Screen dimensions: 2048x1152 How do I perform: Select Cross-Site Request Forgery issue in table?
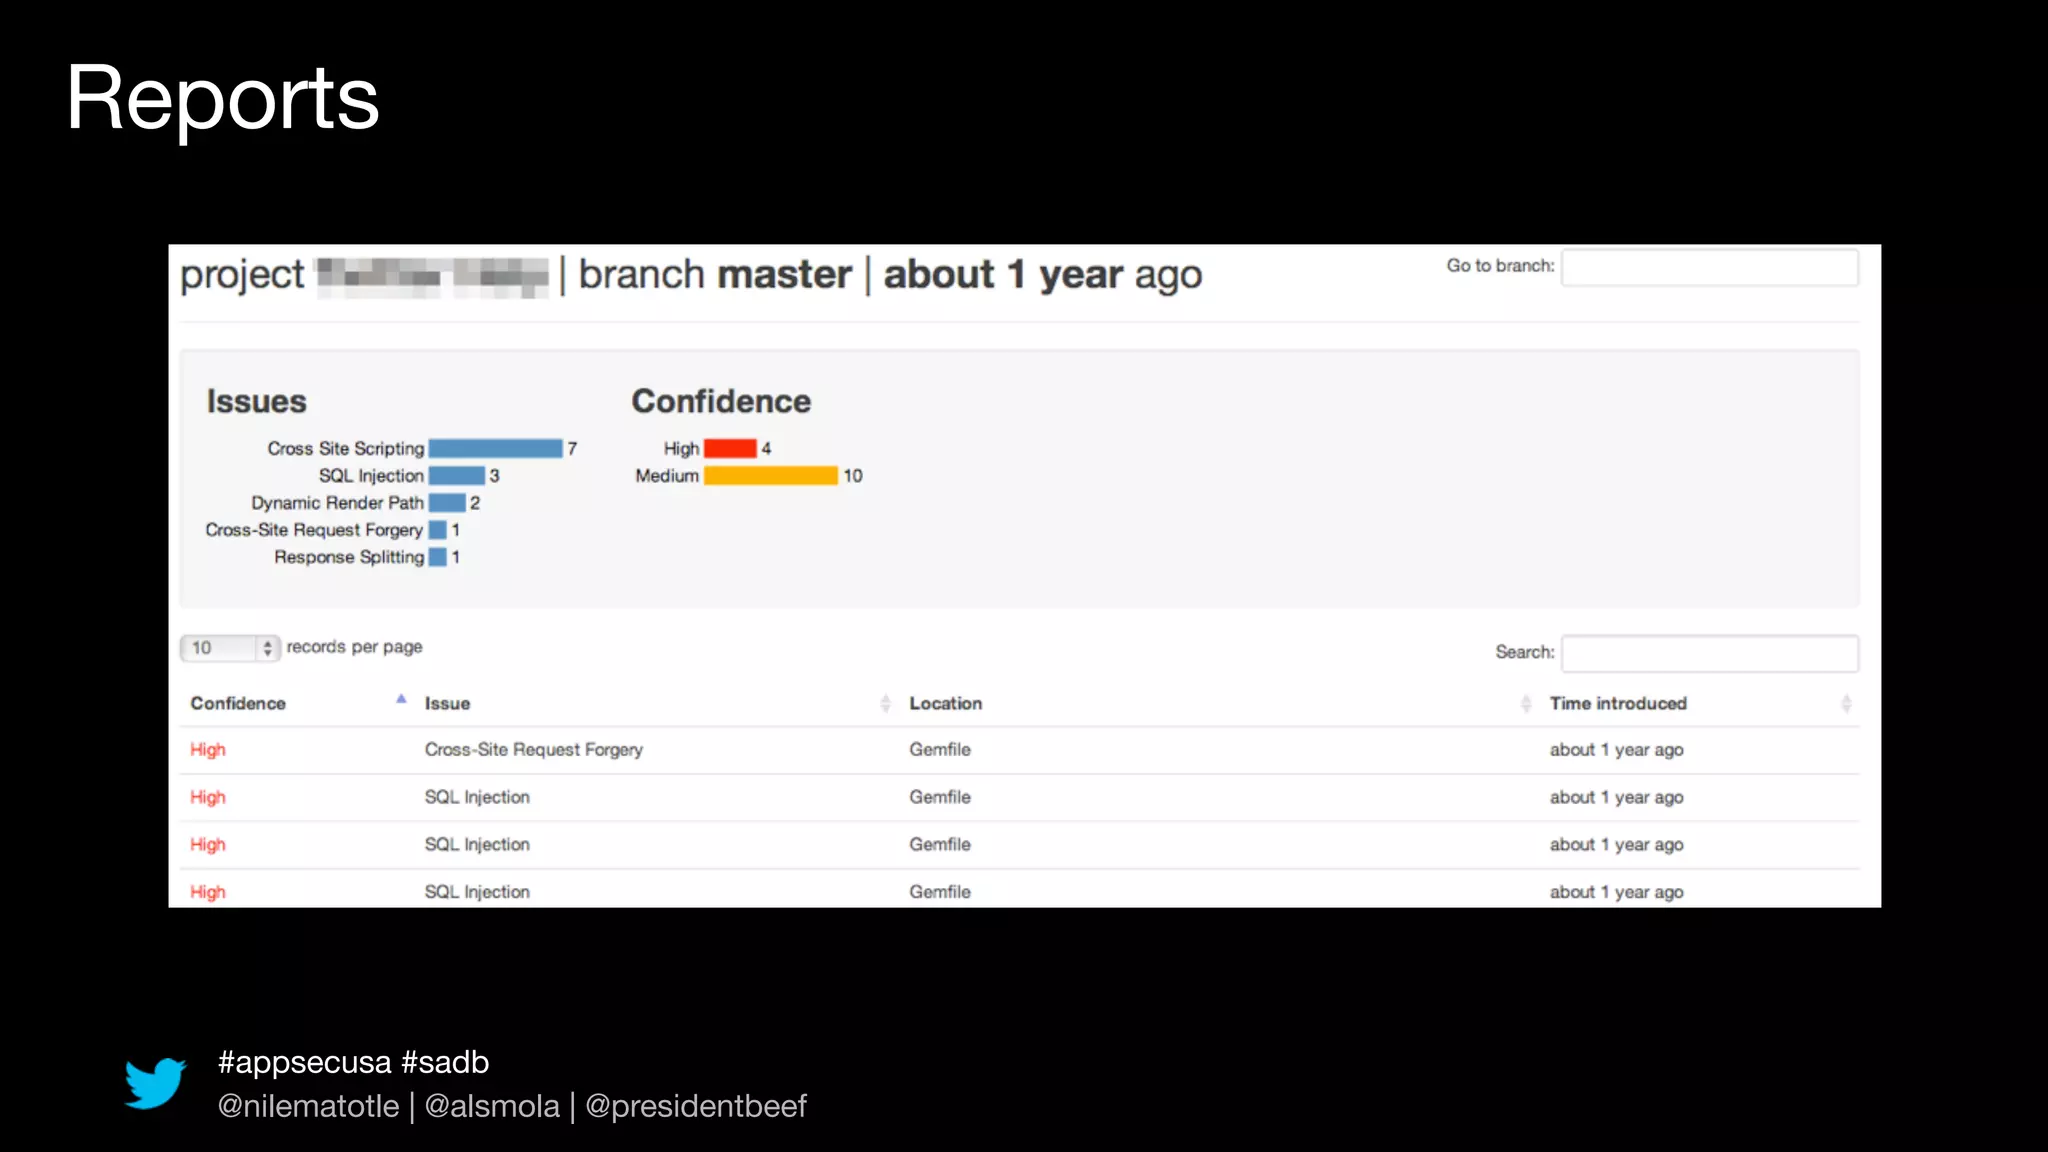534,750
